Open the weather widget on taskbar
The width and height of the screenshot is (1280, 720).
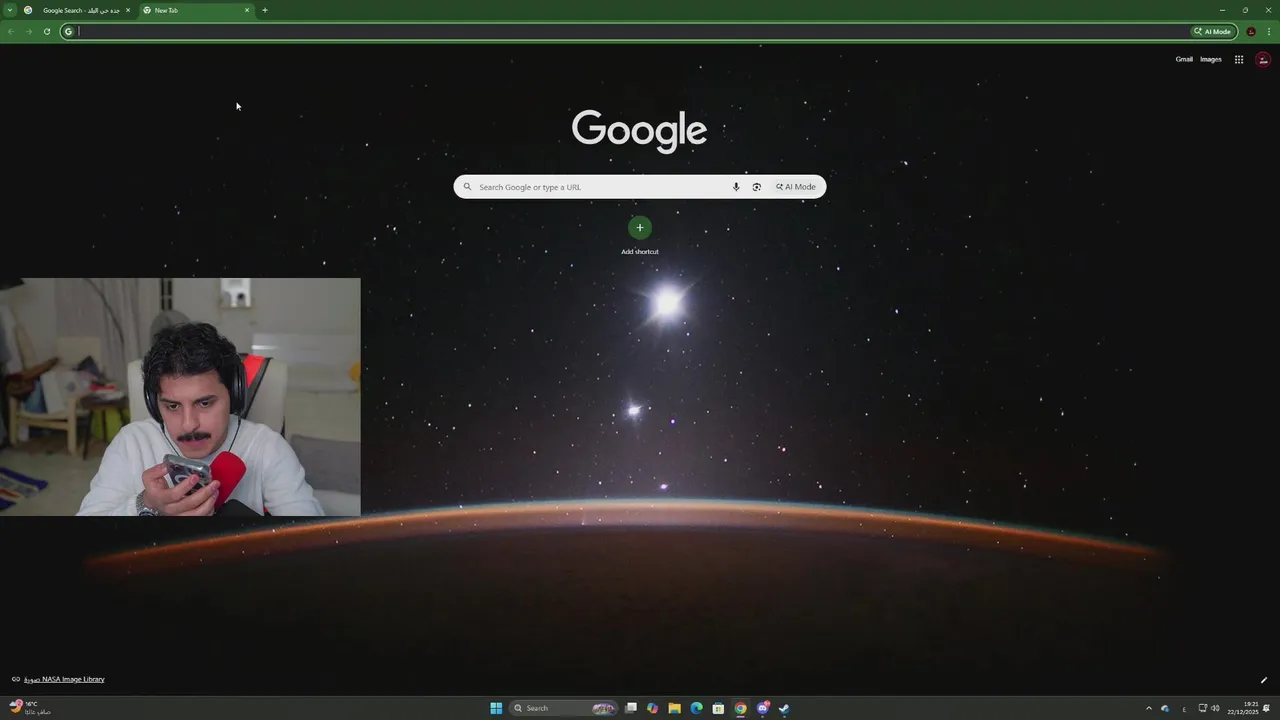[30, 708]
